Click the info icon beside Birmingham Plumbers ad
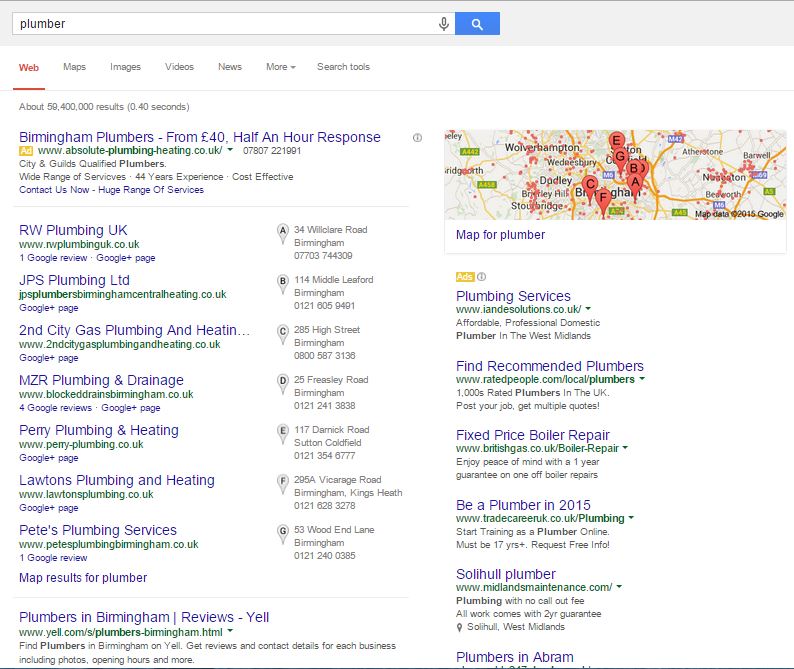794x669 pixels. click(x=417, y=138)
